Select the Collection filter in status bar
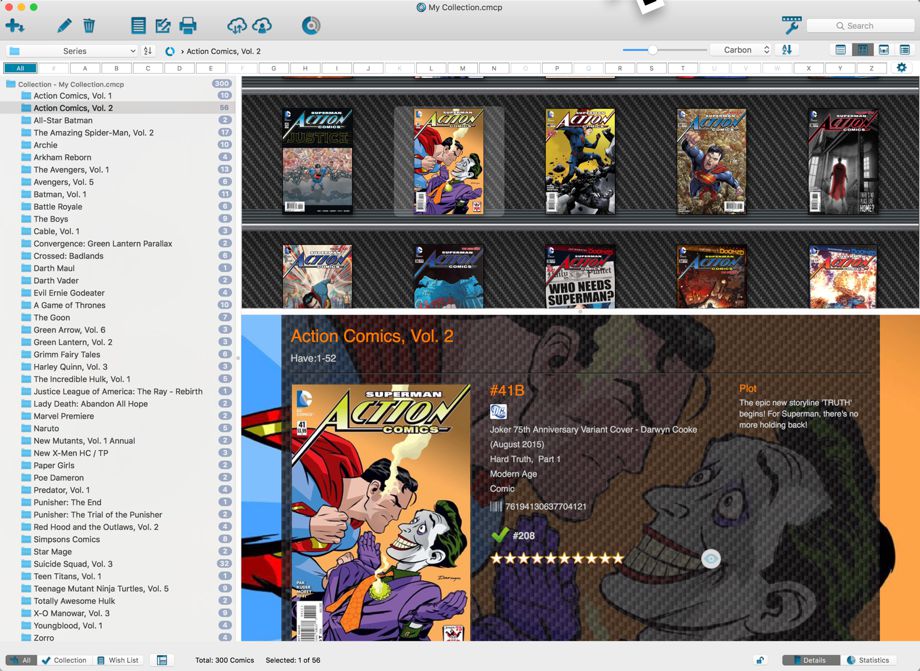 click(64, 660)
